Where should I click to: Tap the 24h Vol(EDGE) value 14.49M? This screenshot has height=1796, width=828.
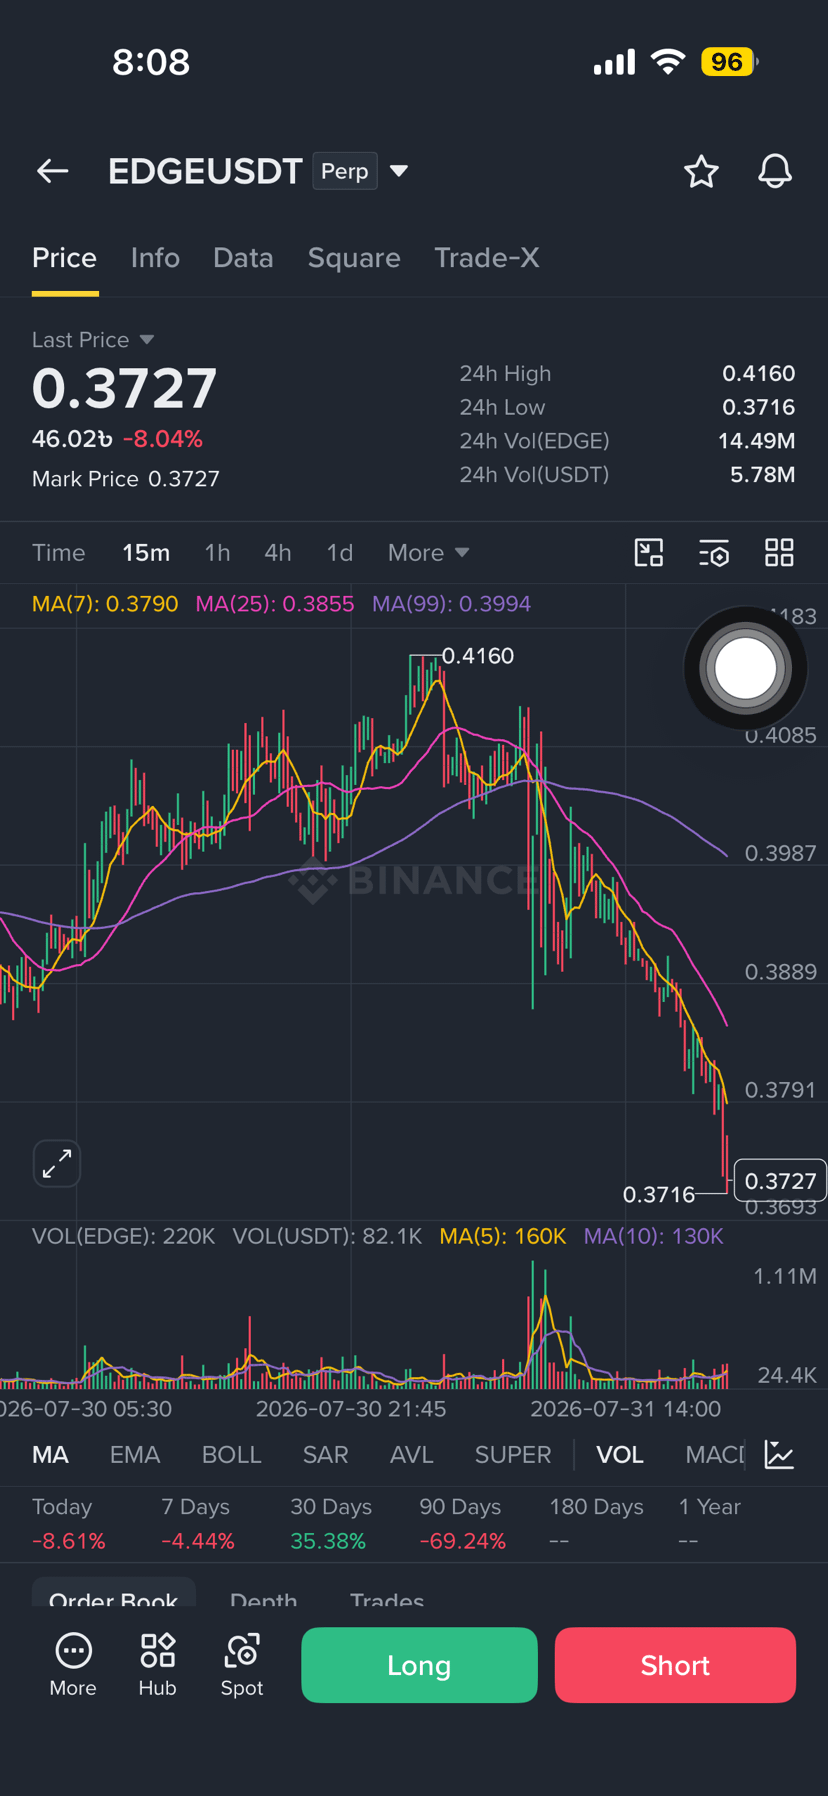(x=757, y=441)
